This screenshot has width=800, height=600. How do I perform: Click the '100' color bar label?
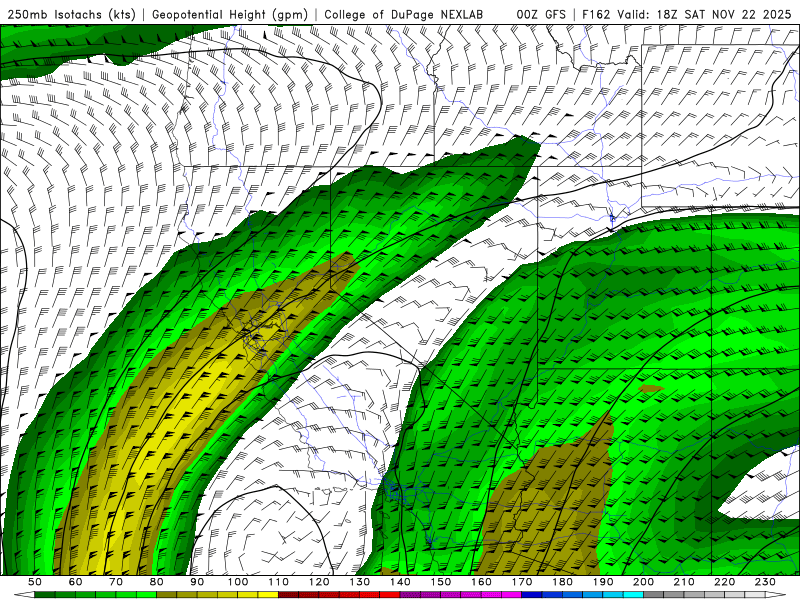pyautogui.click(x=238, y=582)
